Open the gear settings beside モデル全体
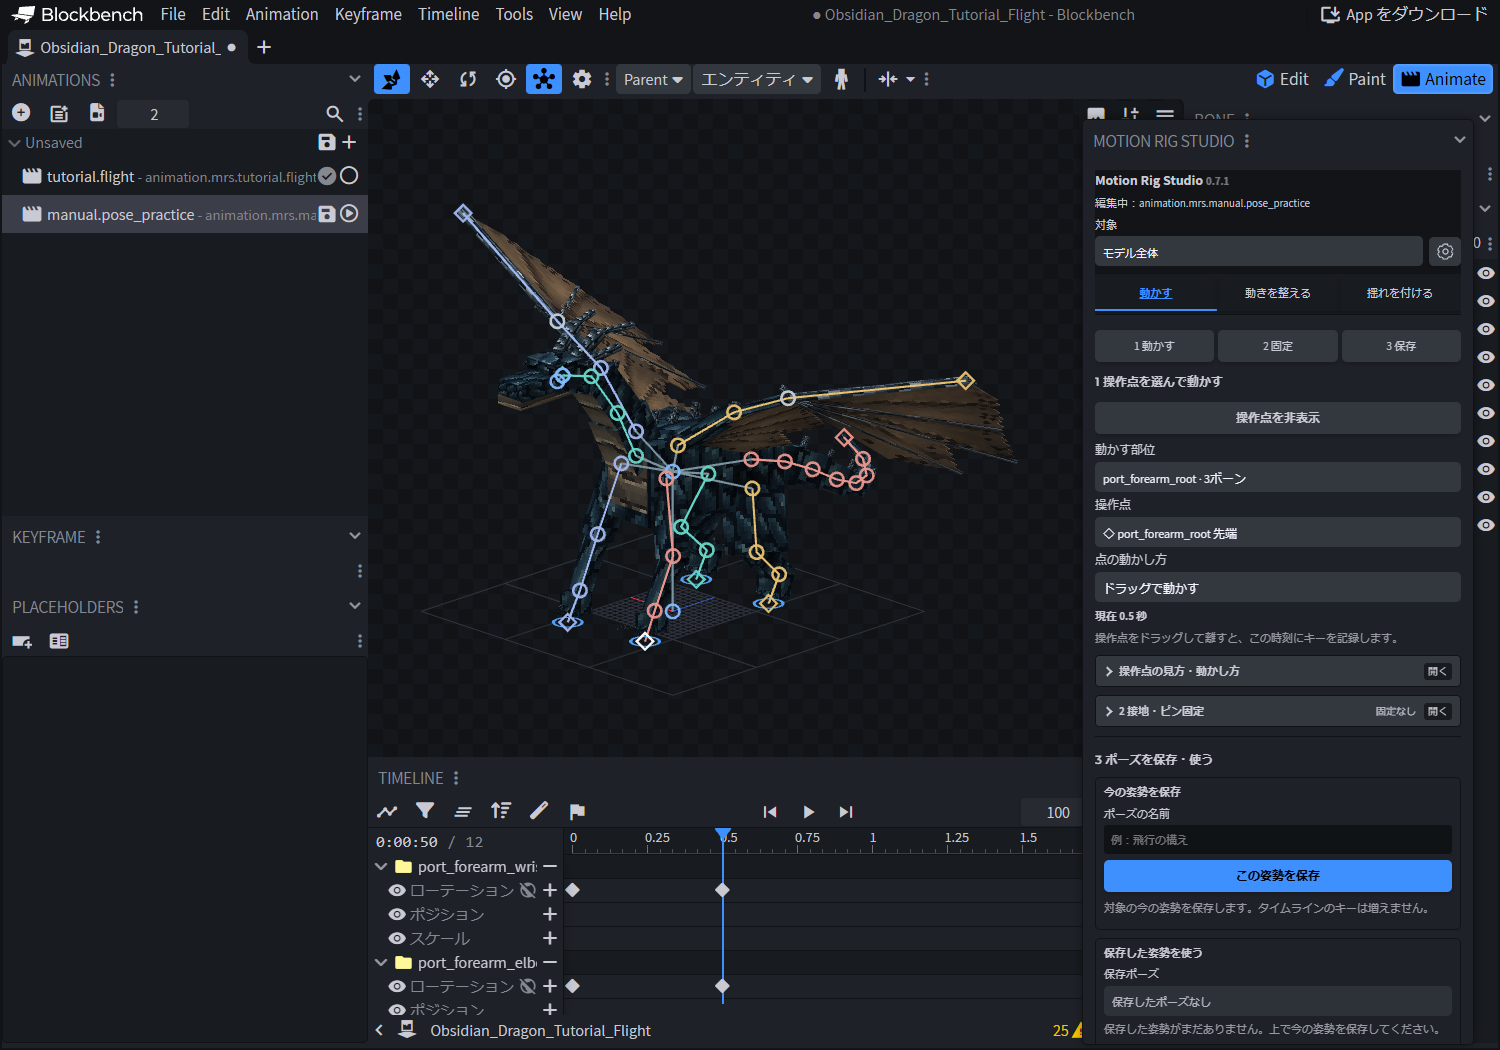 click(x=1445, y=252)
